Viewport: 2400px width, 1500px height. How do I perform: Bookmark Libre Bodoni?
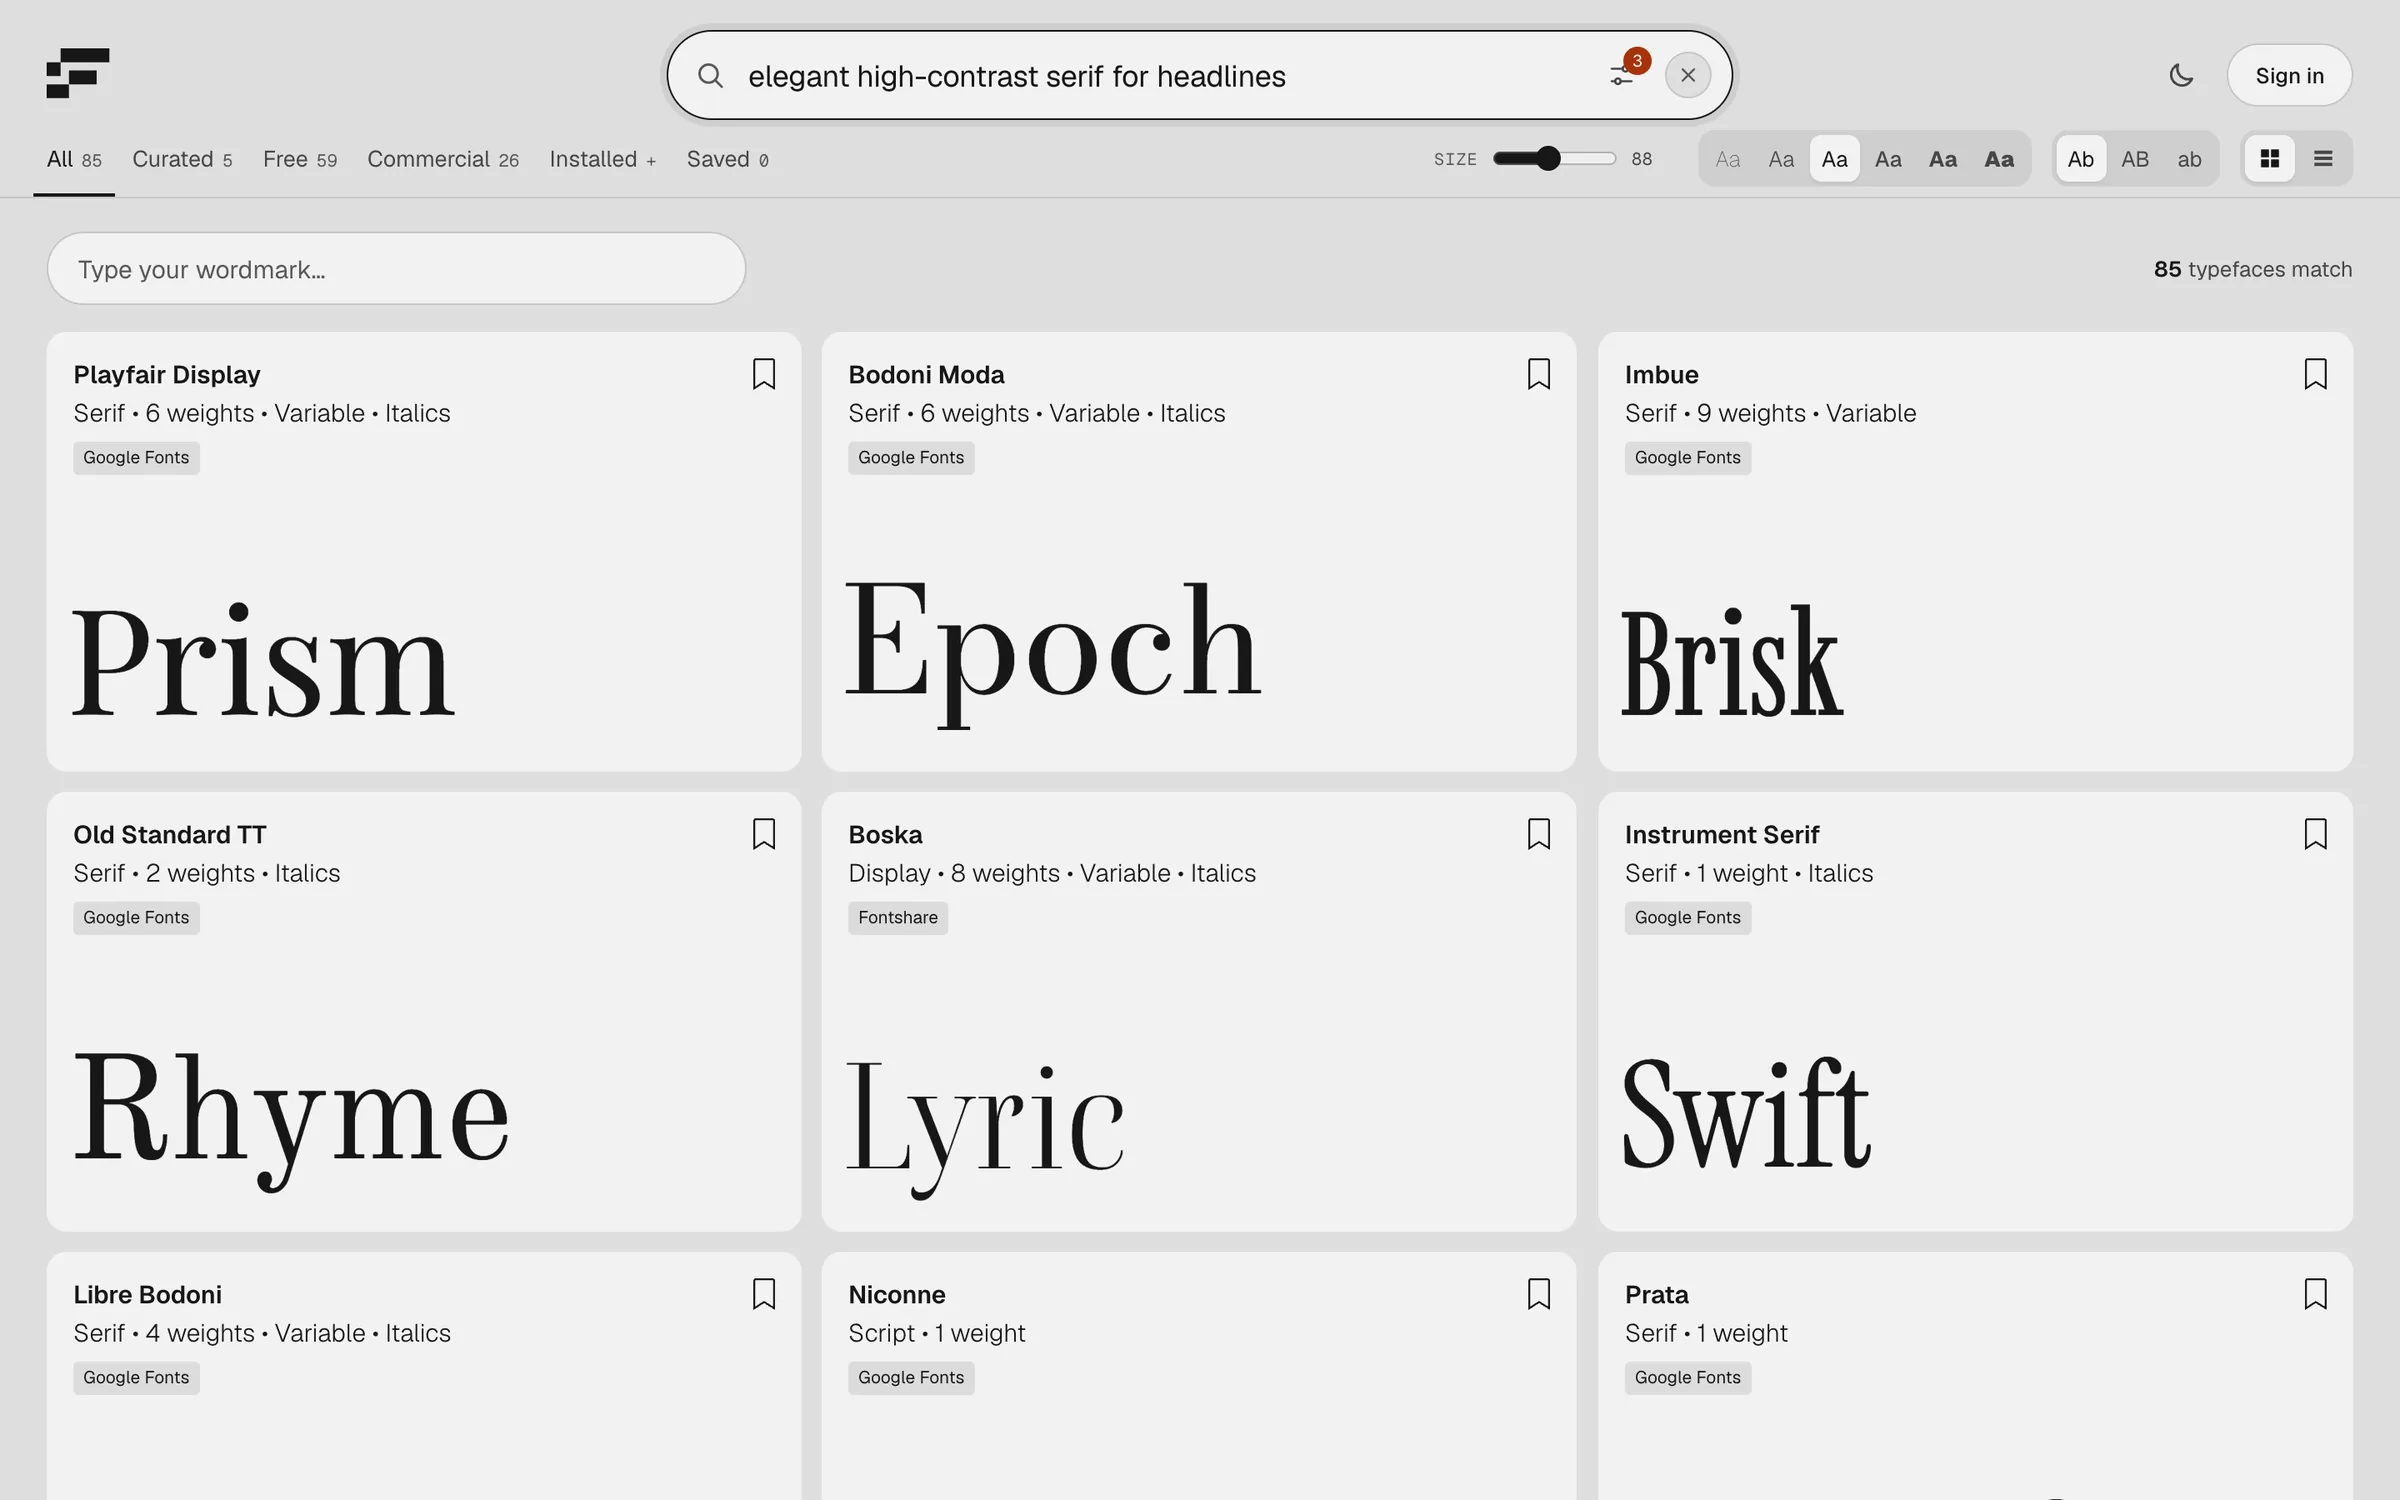point(764,1294)
